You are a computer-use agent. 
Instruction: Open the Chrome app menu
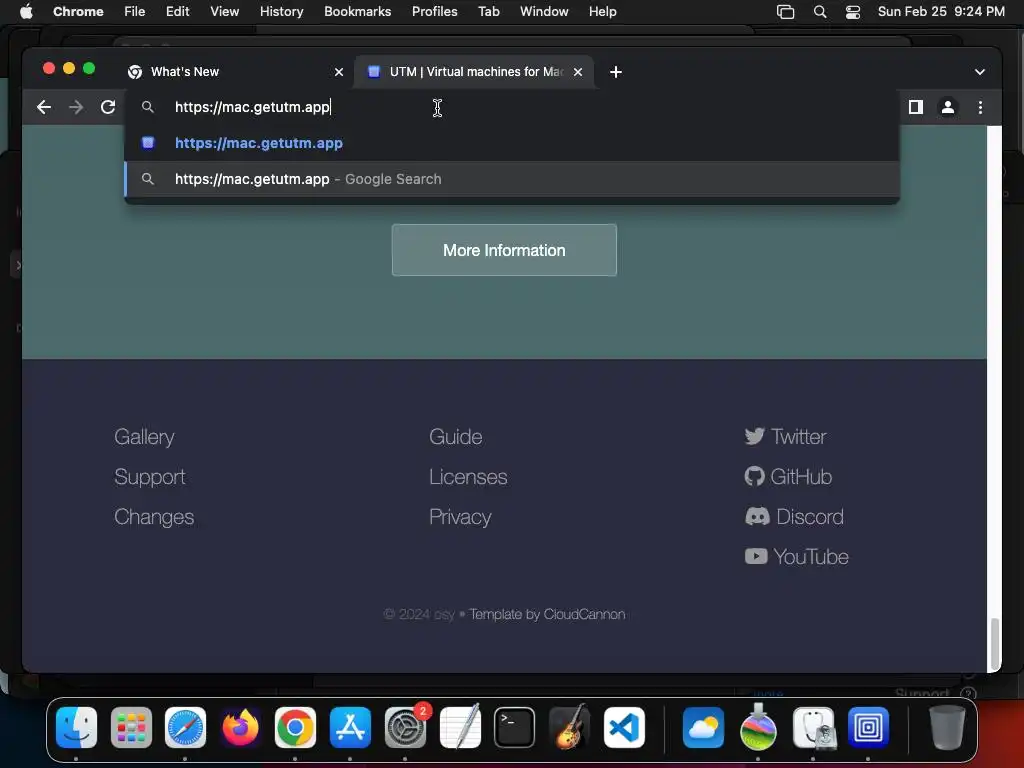pos(78,12)
